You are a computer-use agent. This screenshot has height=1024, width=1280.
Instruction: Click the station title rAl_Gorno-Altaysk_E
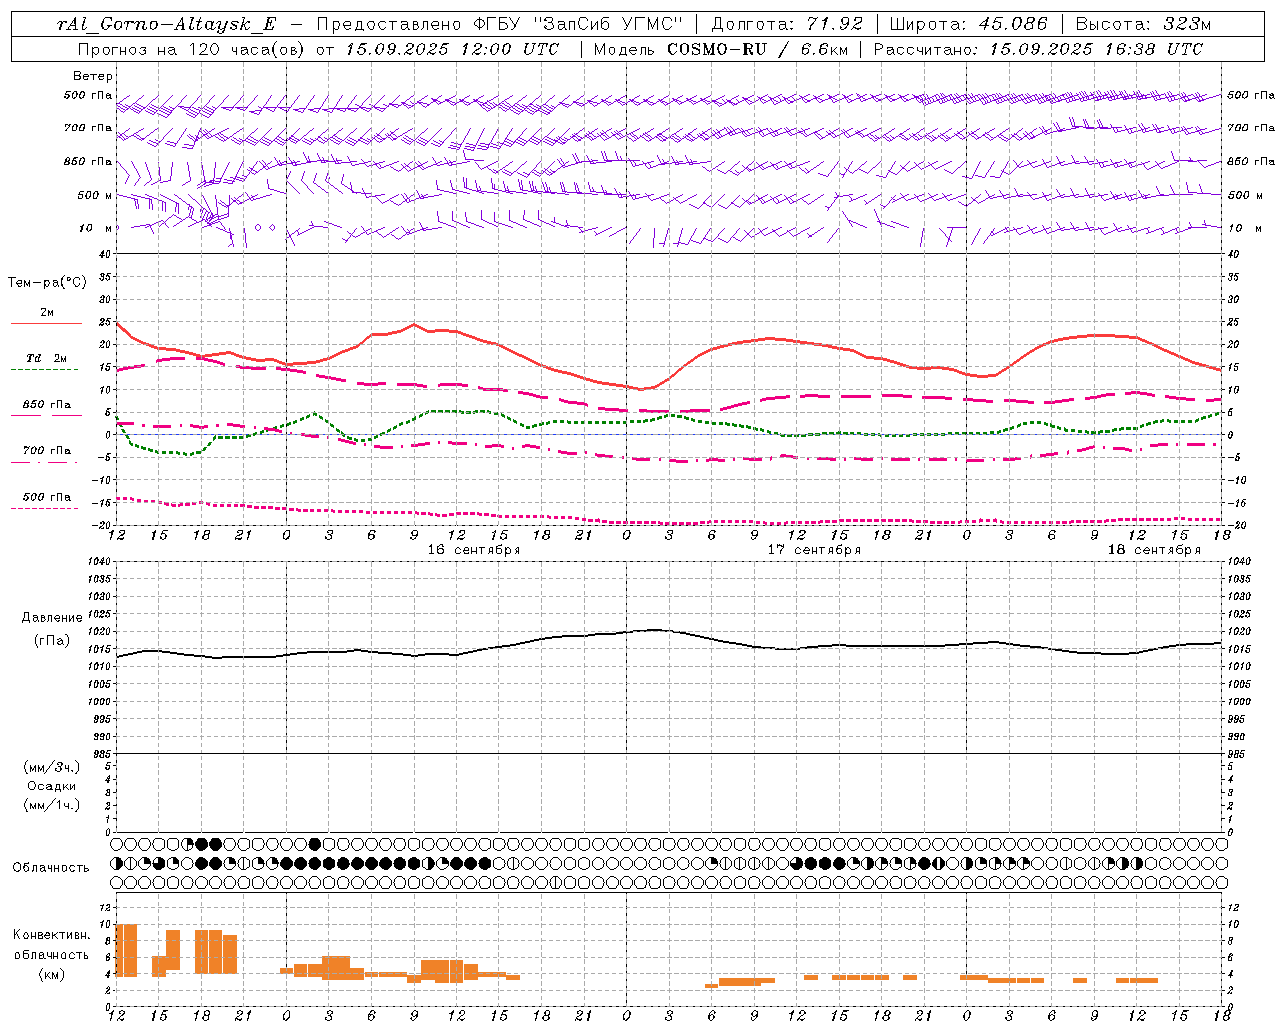166,24
